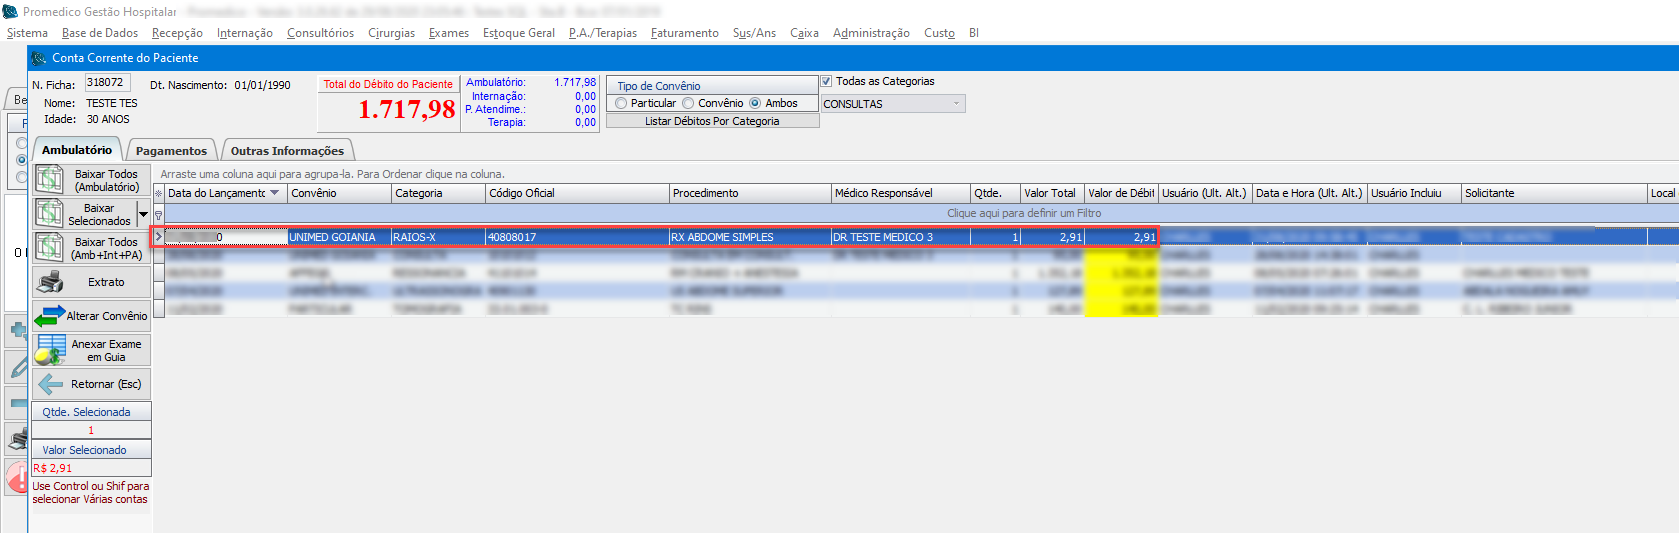Click yellow Valor de Débito cell in third row
Screen dimensions: 1679x533
(1121, 273)
